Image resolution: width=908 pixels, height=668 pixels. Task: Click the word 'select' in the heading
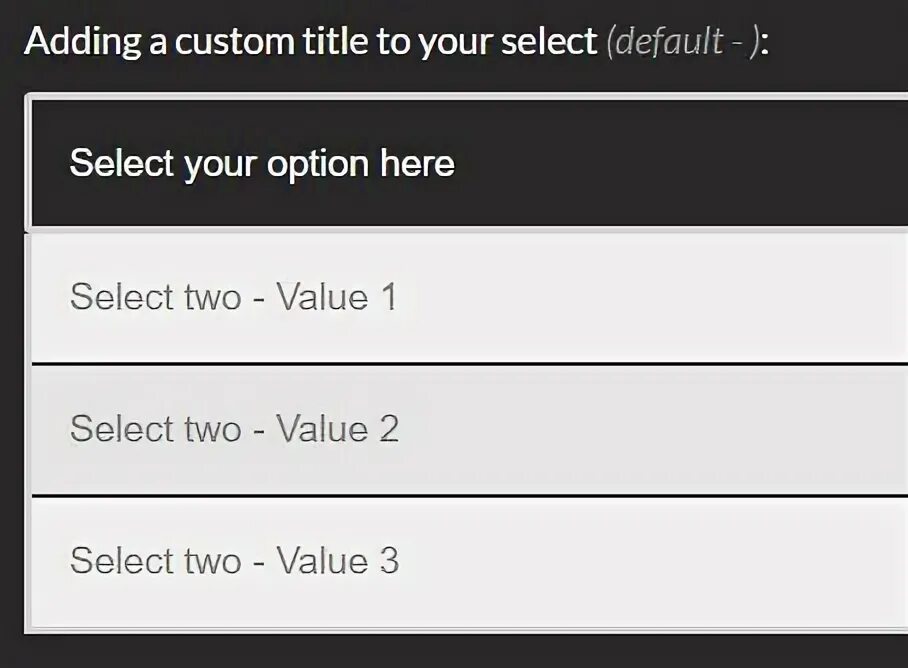[x=549, y=42]
